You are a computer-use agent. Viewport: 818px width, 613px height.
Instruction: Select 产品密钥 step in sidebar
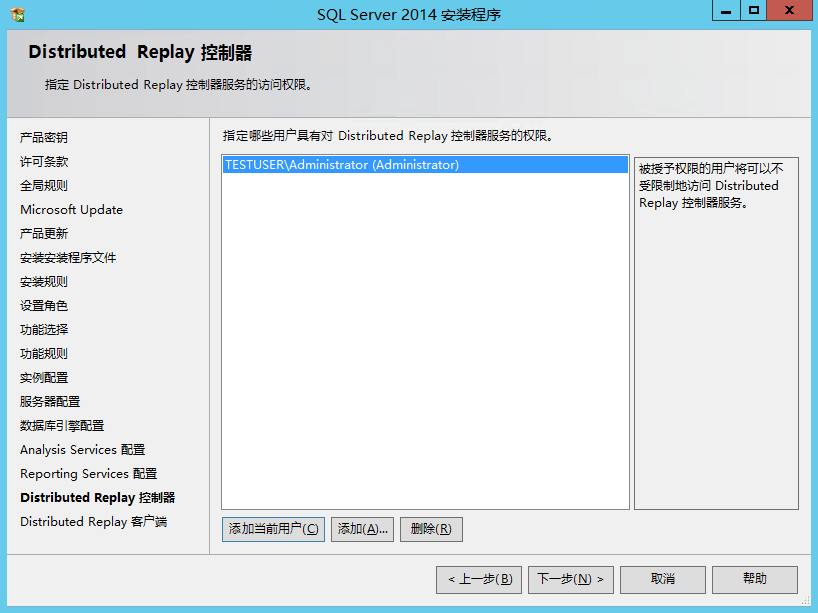44,137
